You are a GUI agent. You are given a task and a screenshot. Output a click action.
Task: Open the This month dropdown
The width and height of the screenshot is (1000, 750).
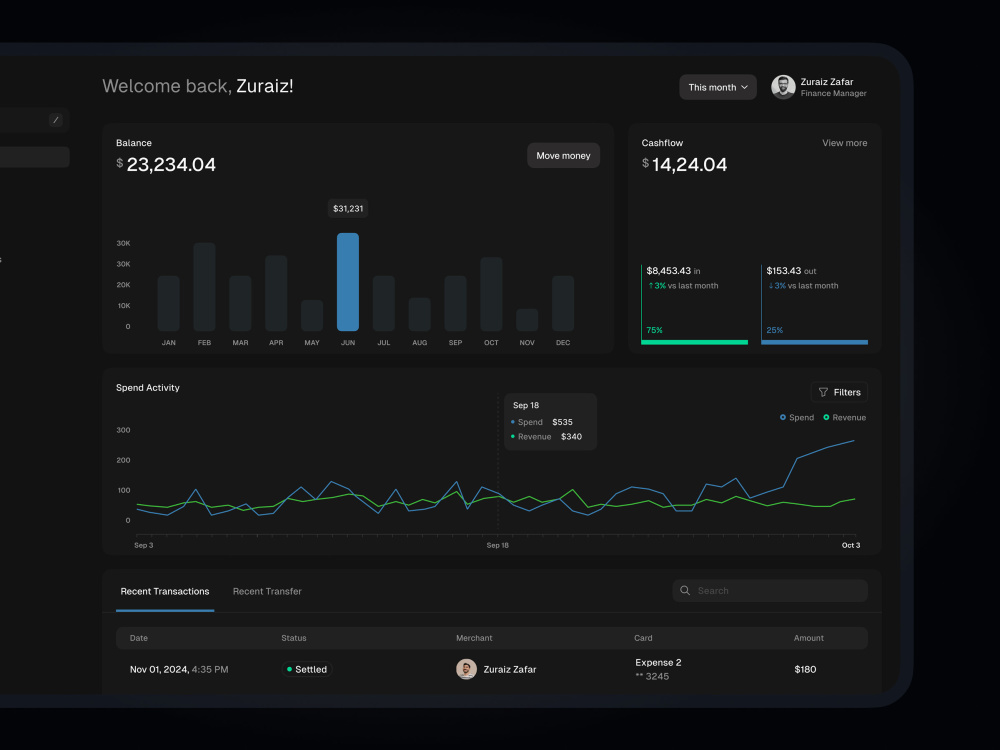pyautogui.click(x=717, y=87)
